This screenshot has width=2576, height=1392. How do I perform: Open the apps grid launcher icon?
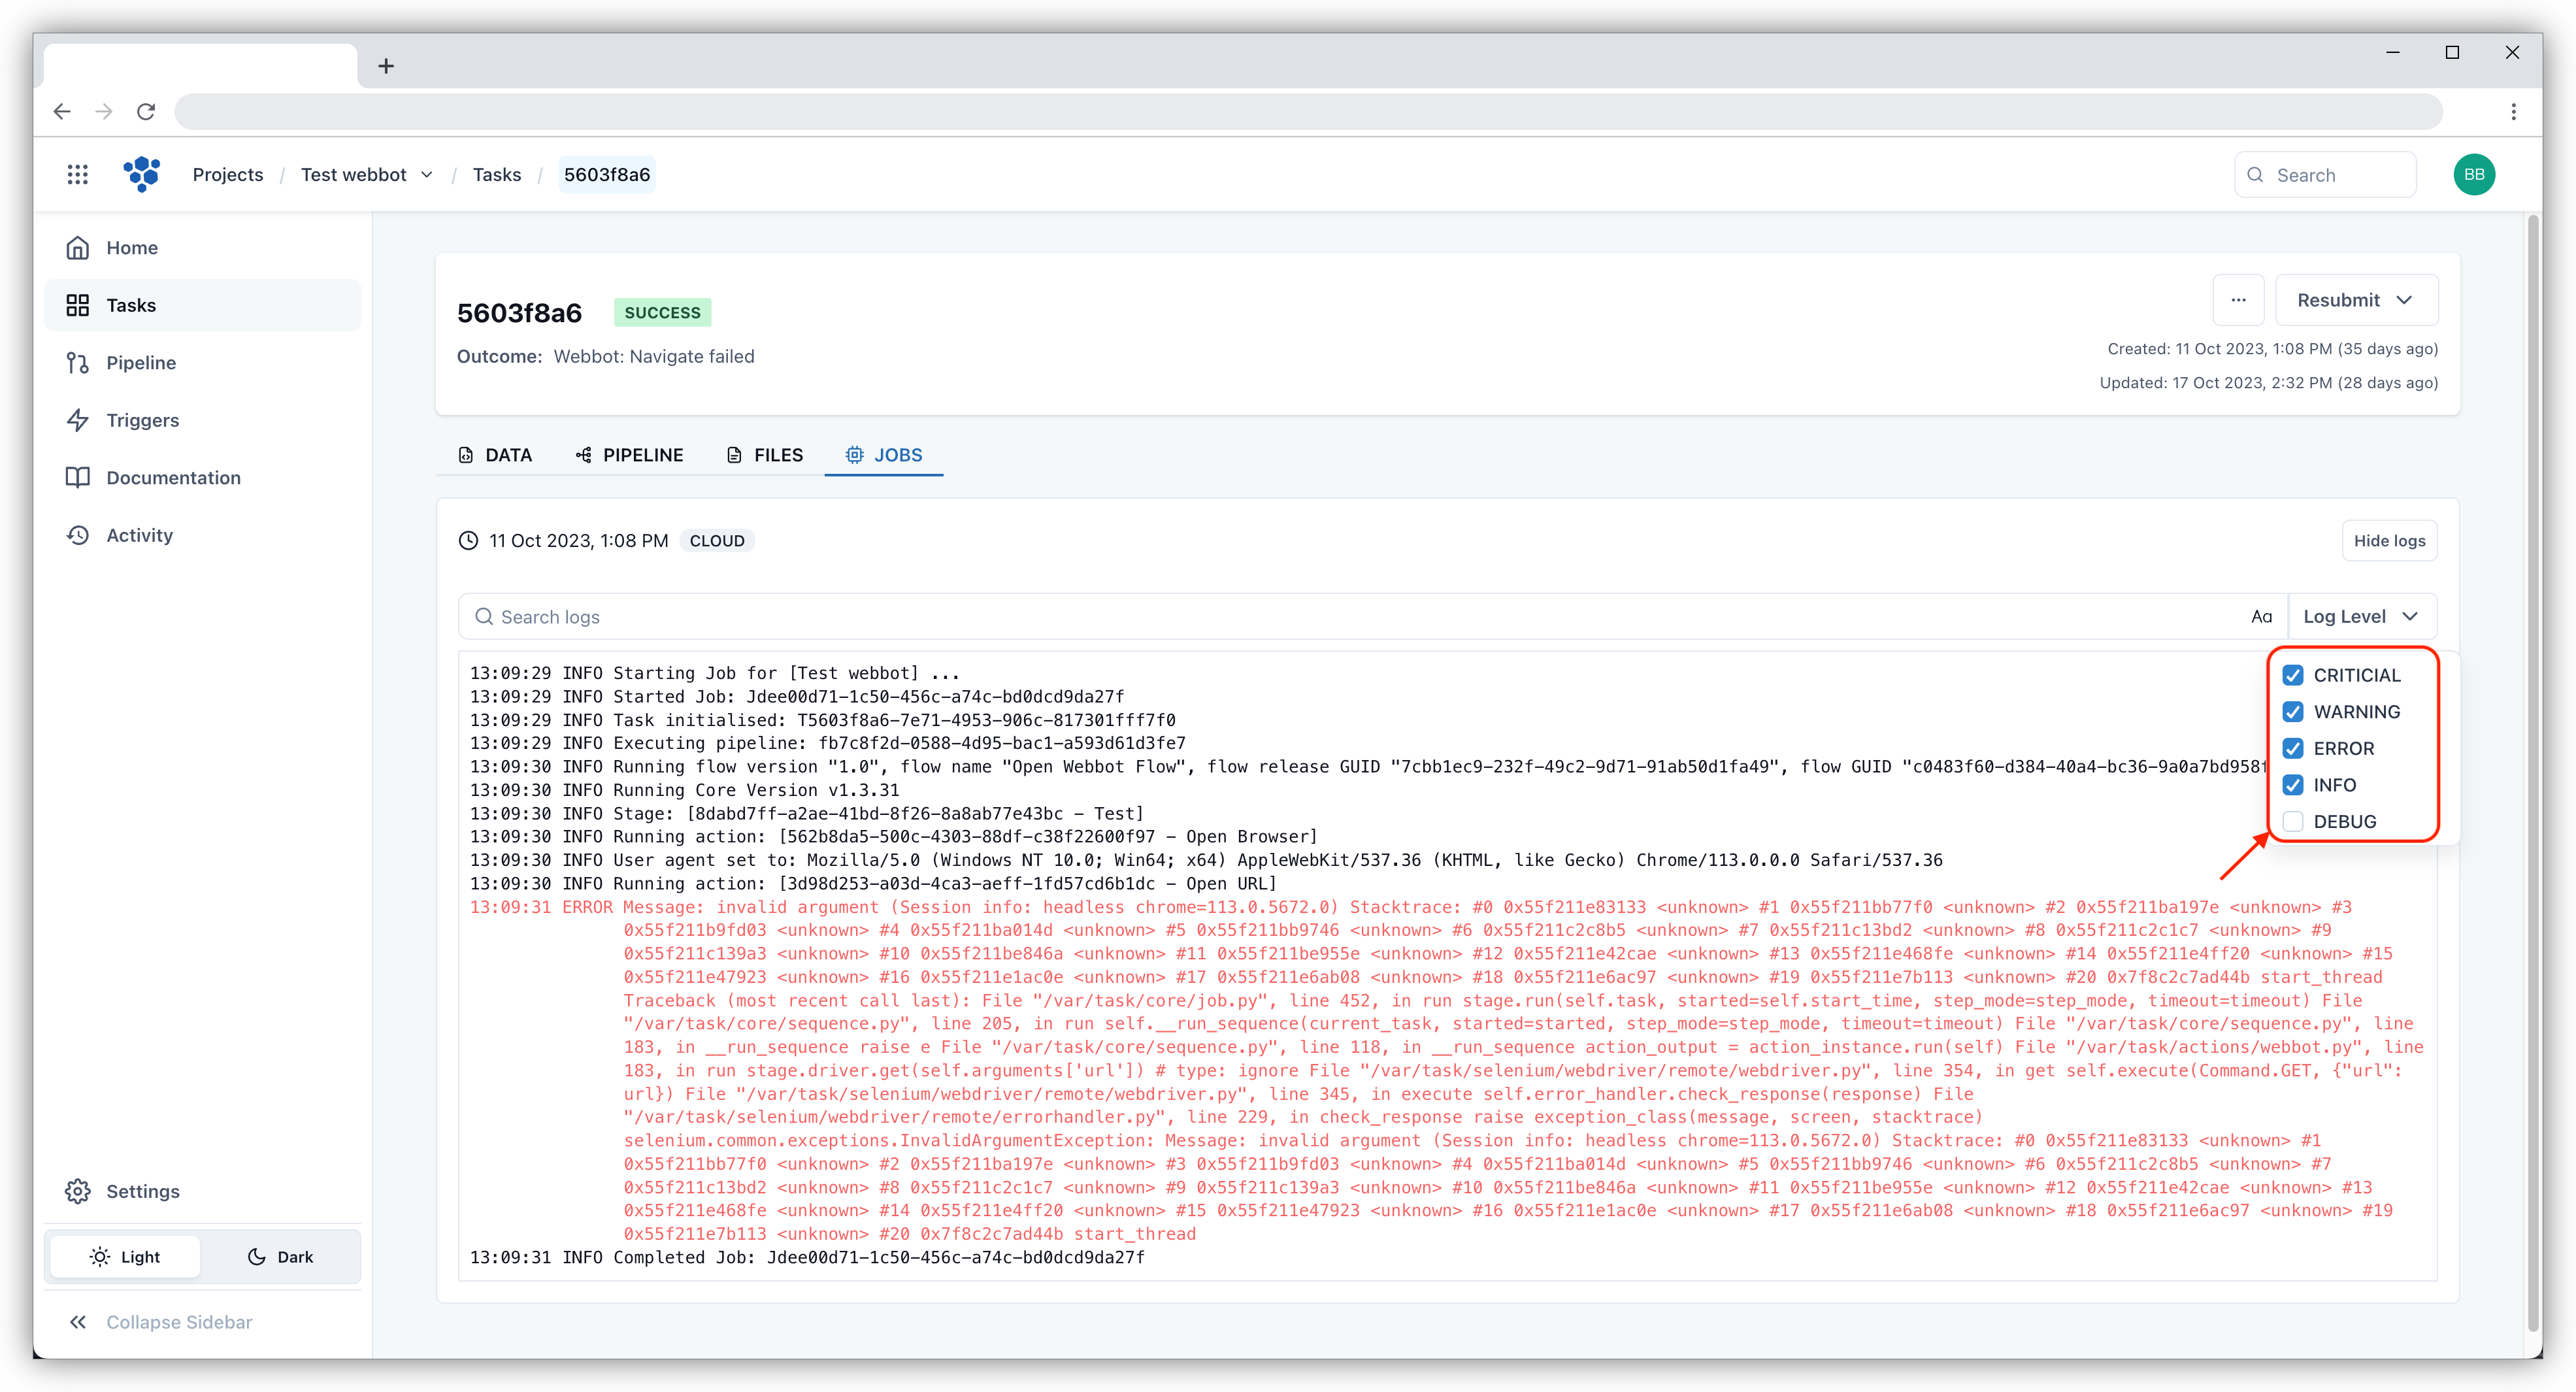click(77, 175)
